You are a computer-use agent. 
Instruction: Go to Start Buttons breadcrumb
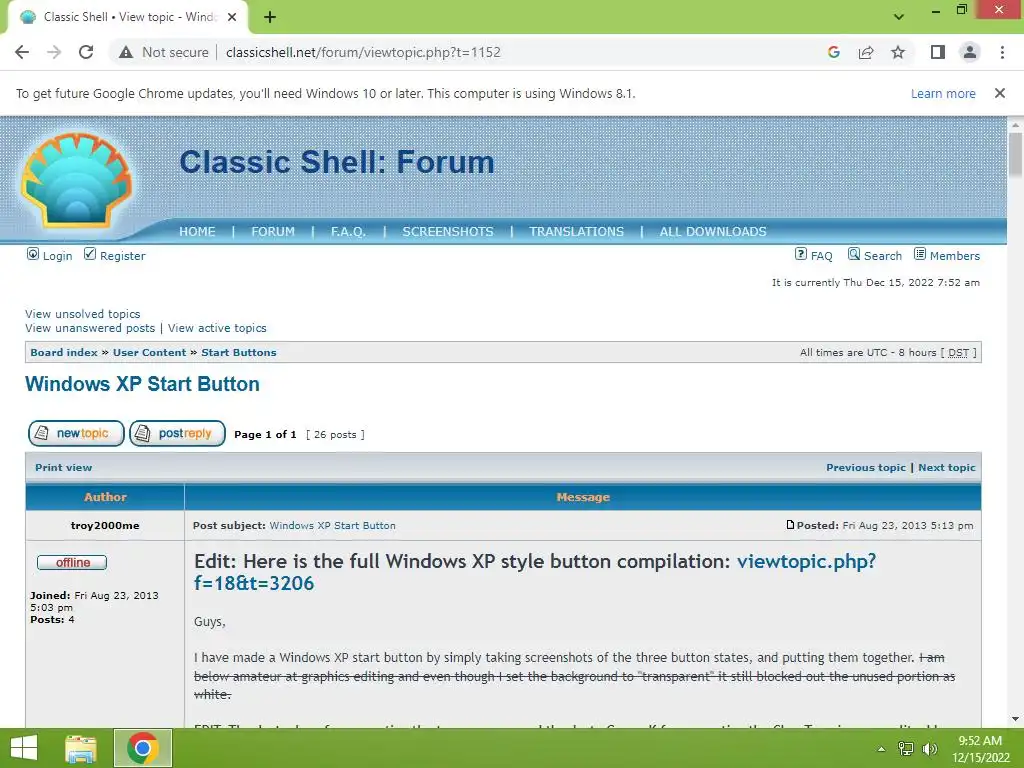[x=239, y=353]
